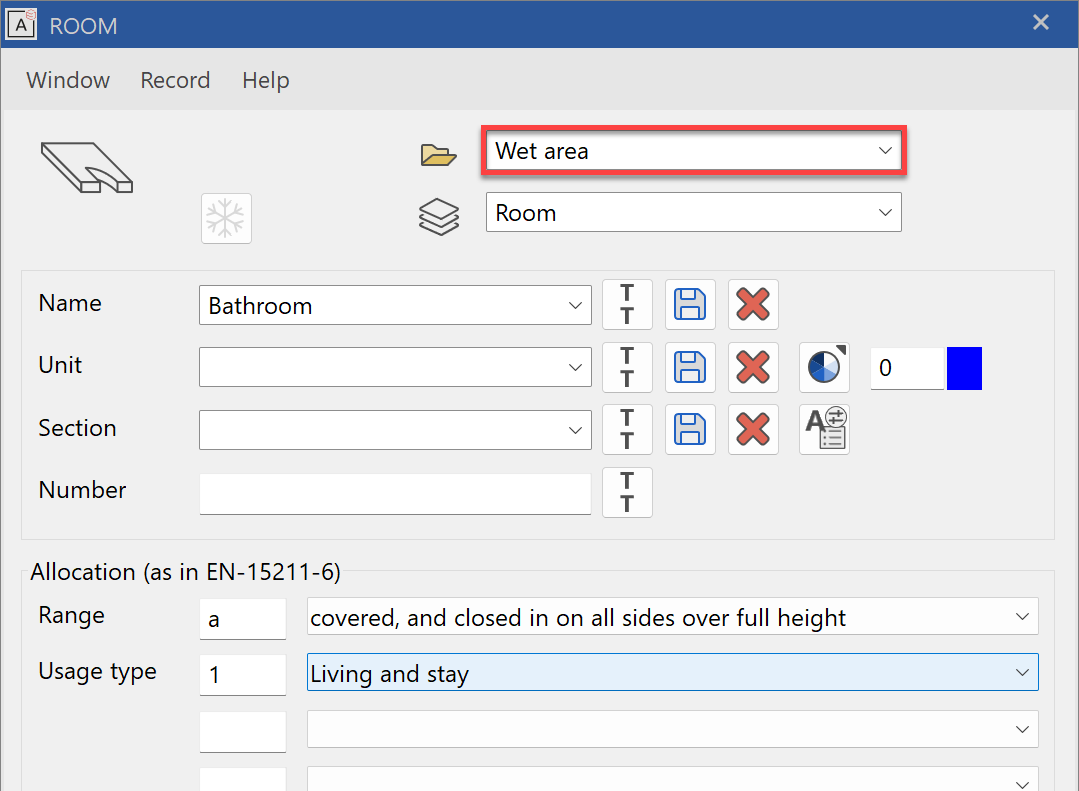
Task: Open the Help menu
Action: click(x=265, y=80)
